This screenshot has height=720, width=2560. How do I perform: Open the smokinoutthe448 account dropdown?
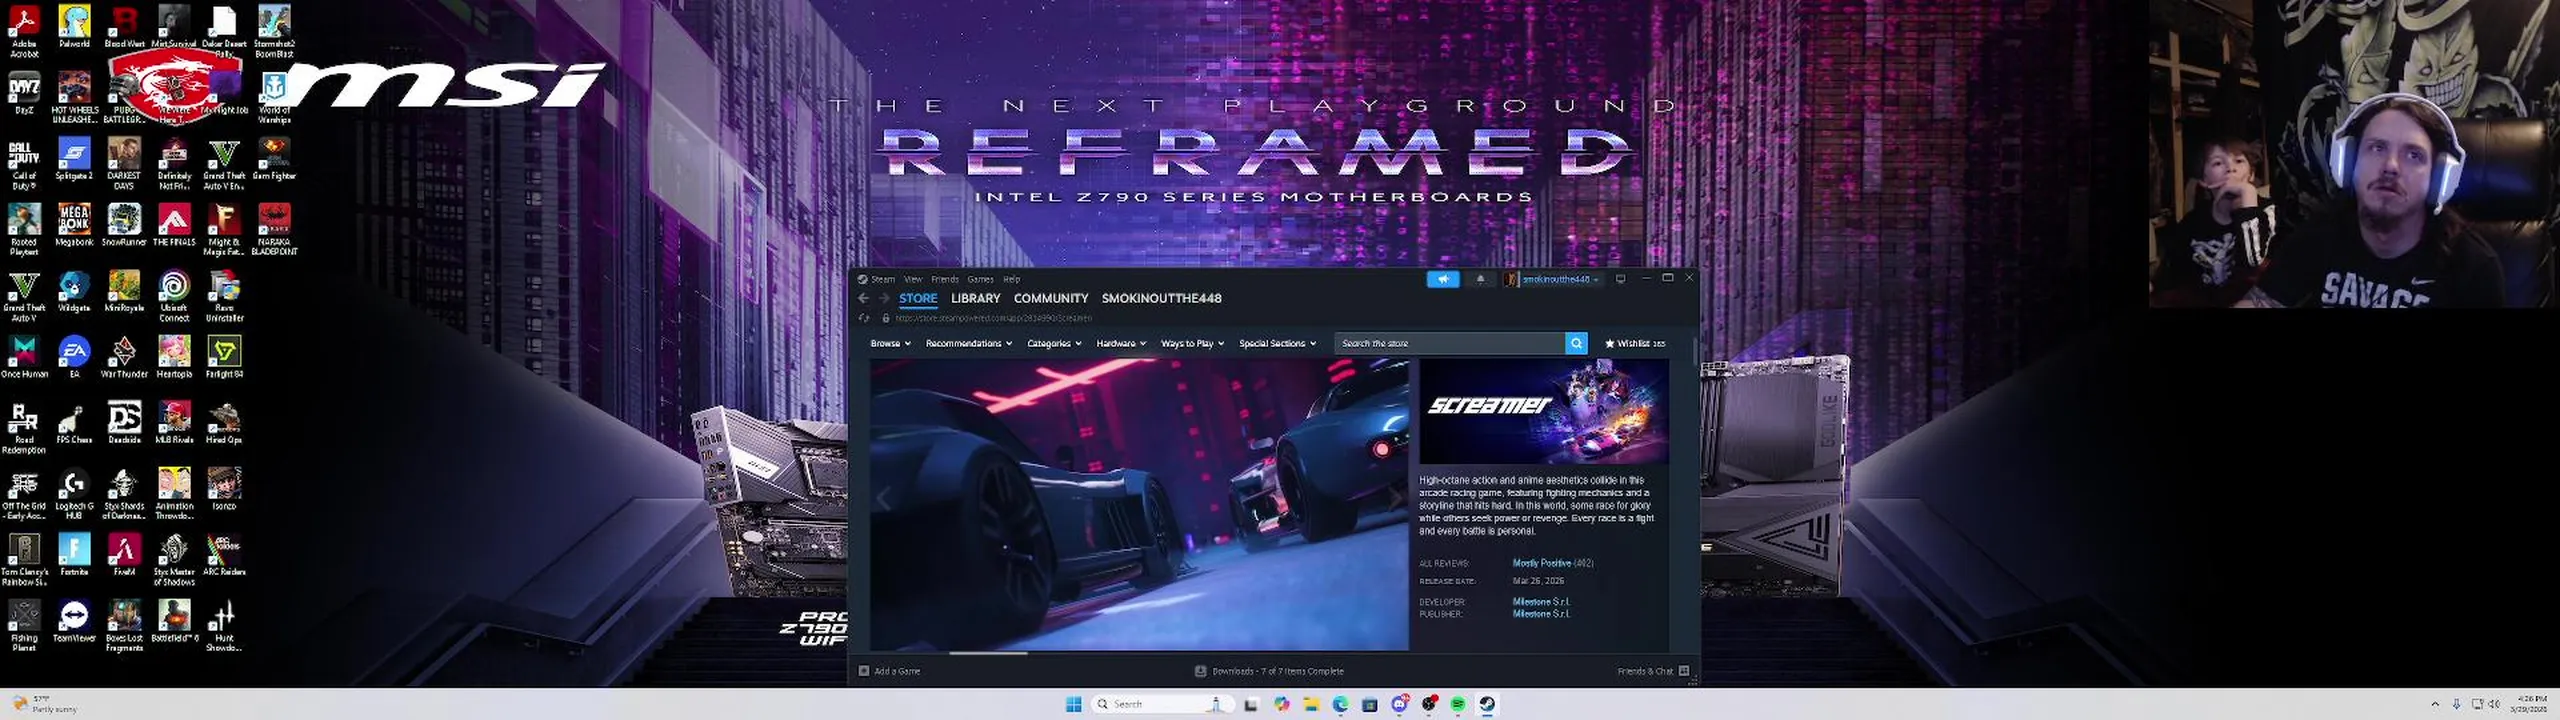tap(1553, 279)
